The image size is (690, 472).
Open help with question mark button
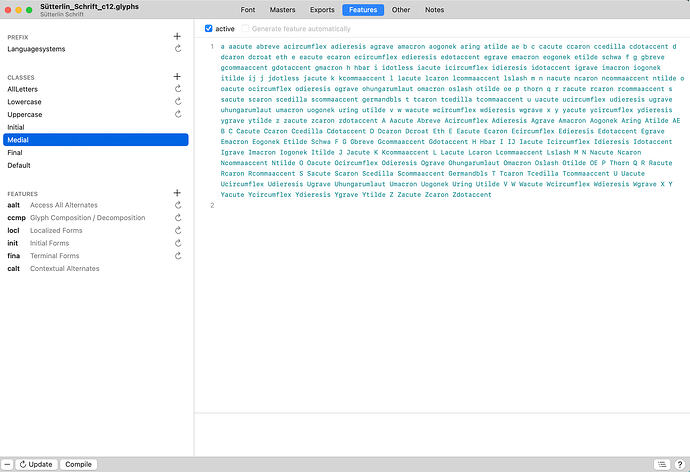point(680,465)
